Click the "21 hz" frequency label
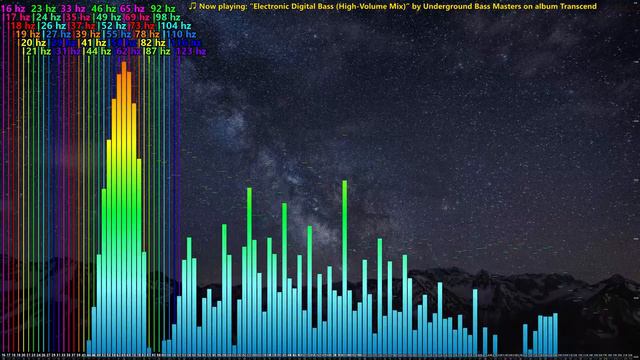 pyautogui.click(x=38, y=51)
